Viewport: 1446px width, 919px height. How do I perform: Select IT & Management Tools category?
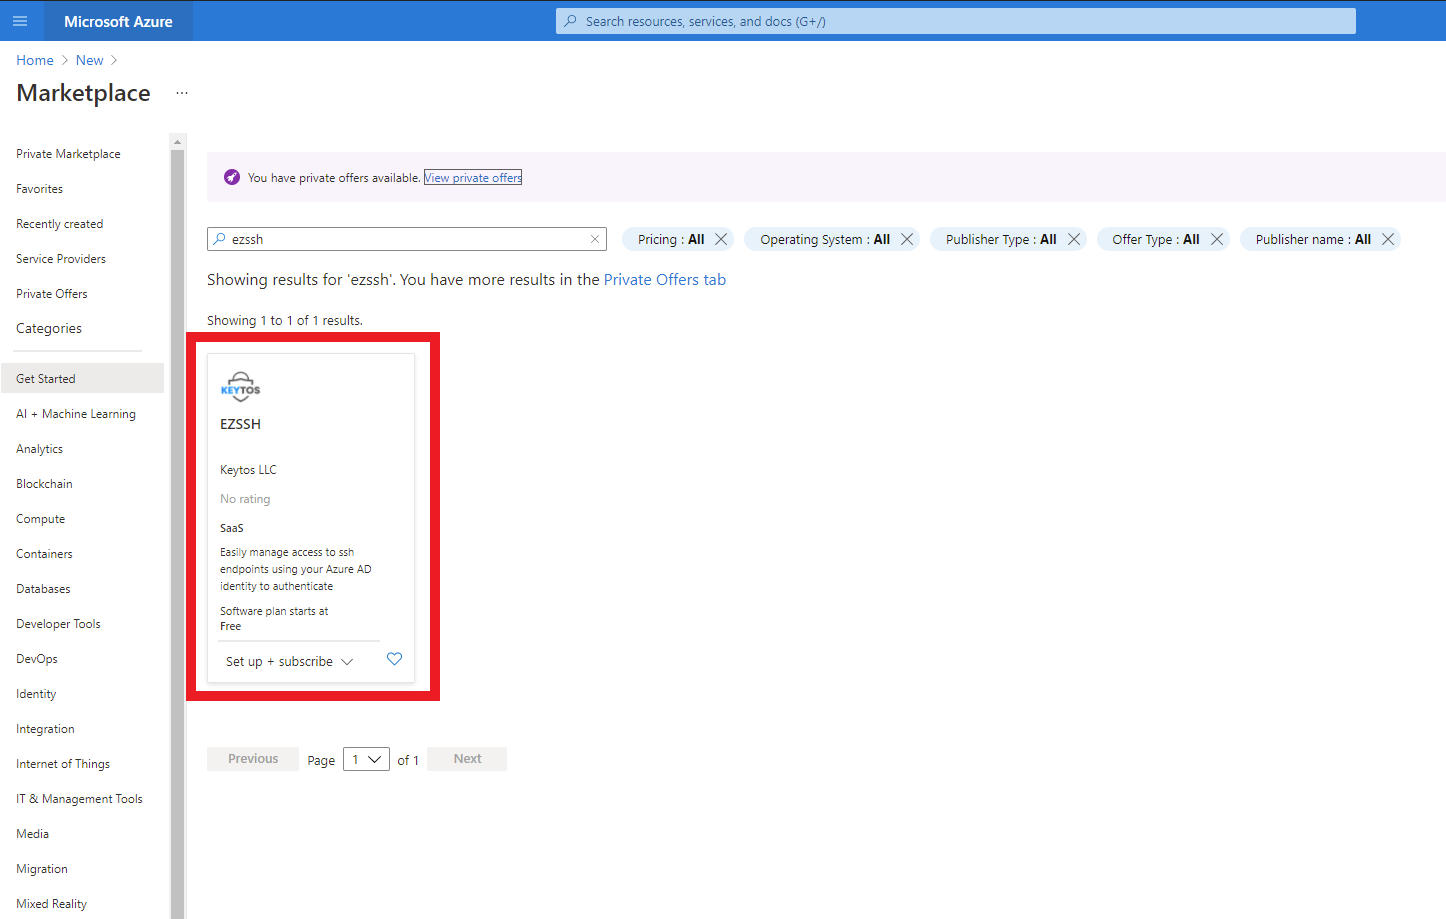pos(79,799)
